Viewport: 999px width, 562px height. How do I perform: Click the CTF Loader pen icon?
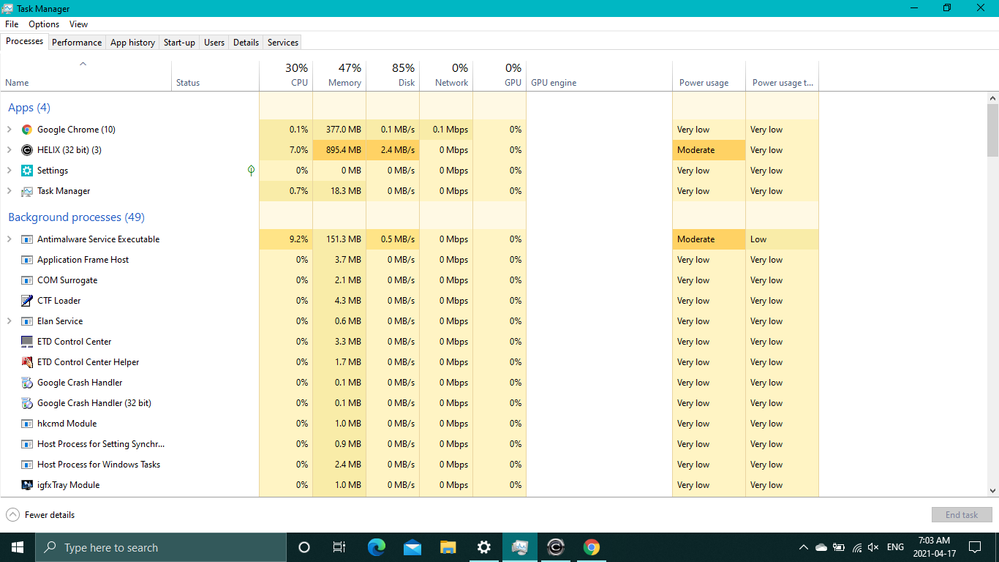[27, 301]
